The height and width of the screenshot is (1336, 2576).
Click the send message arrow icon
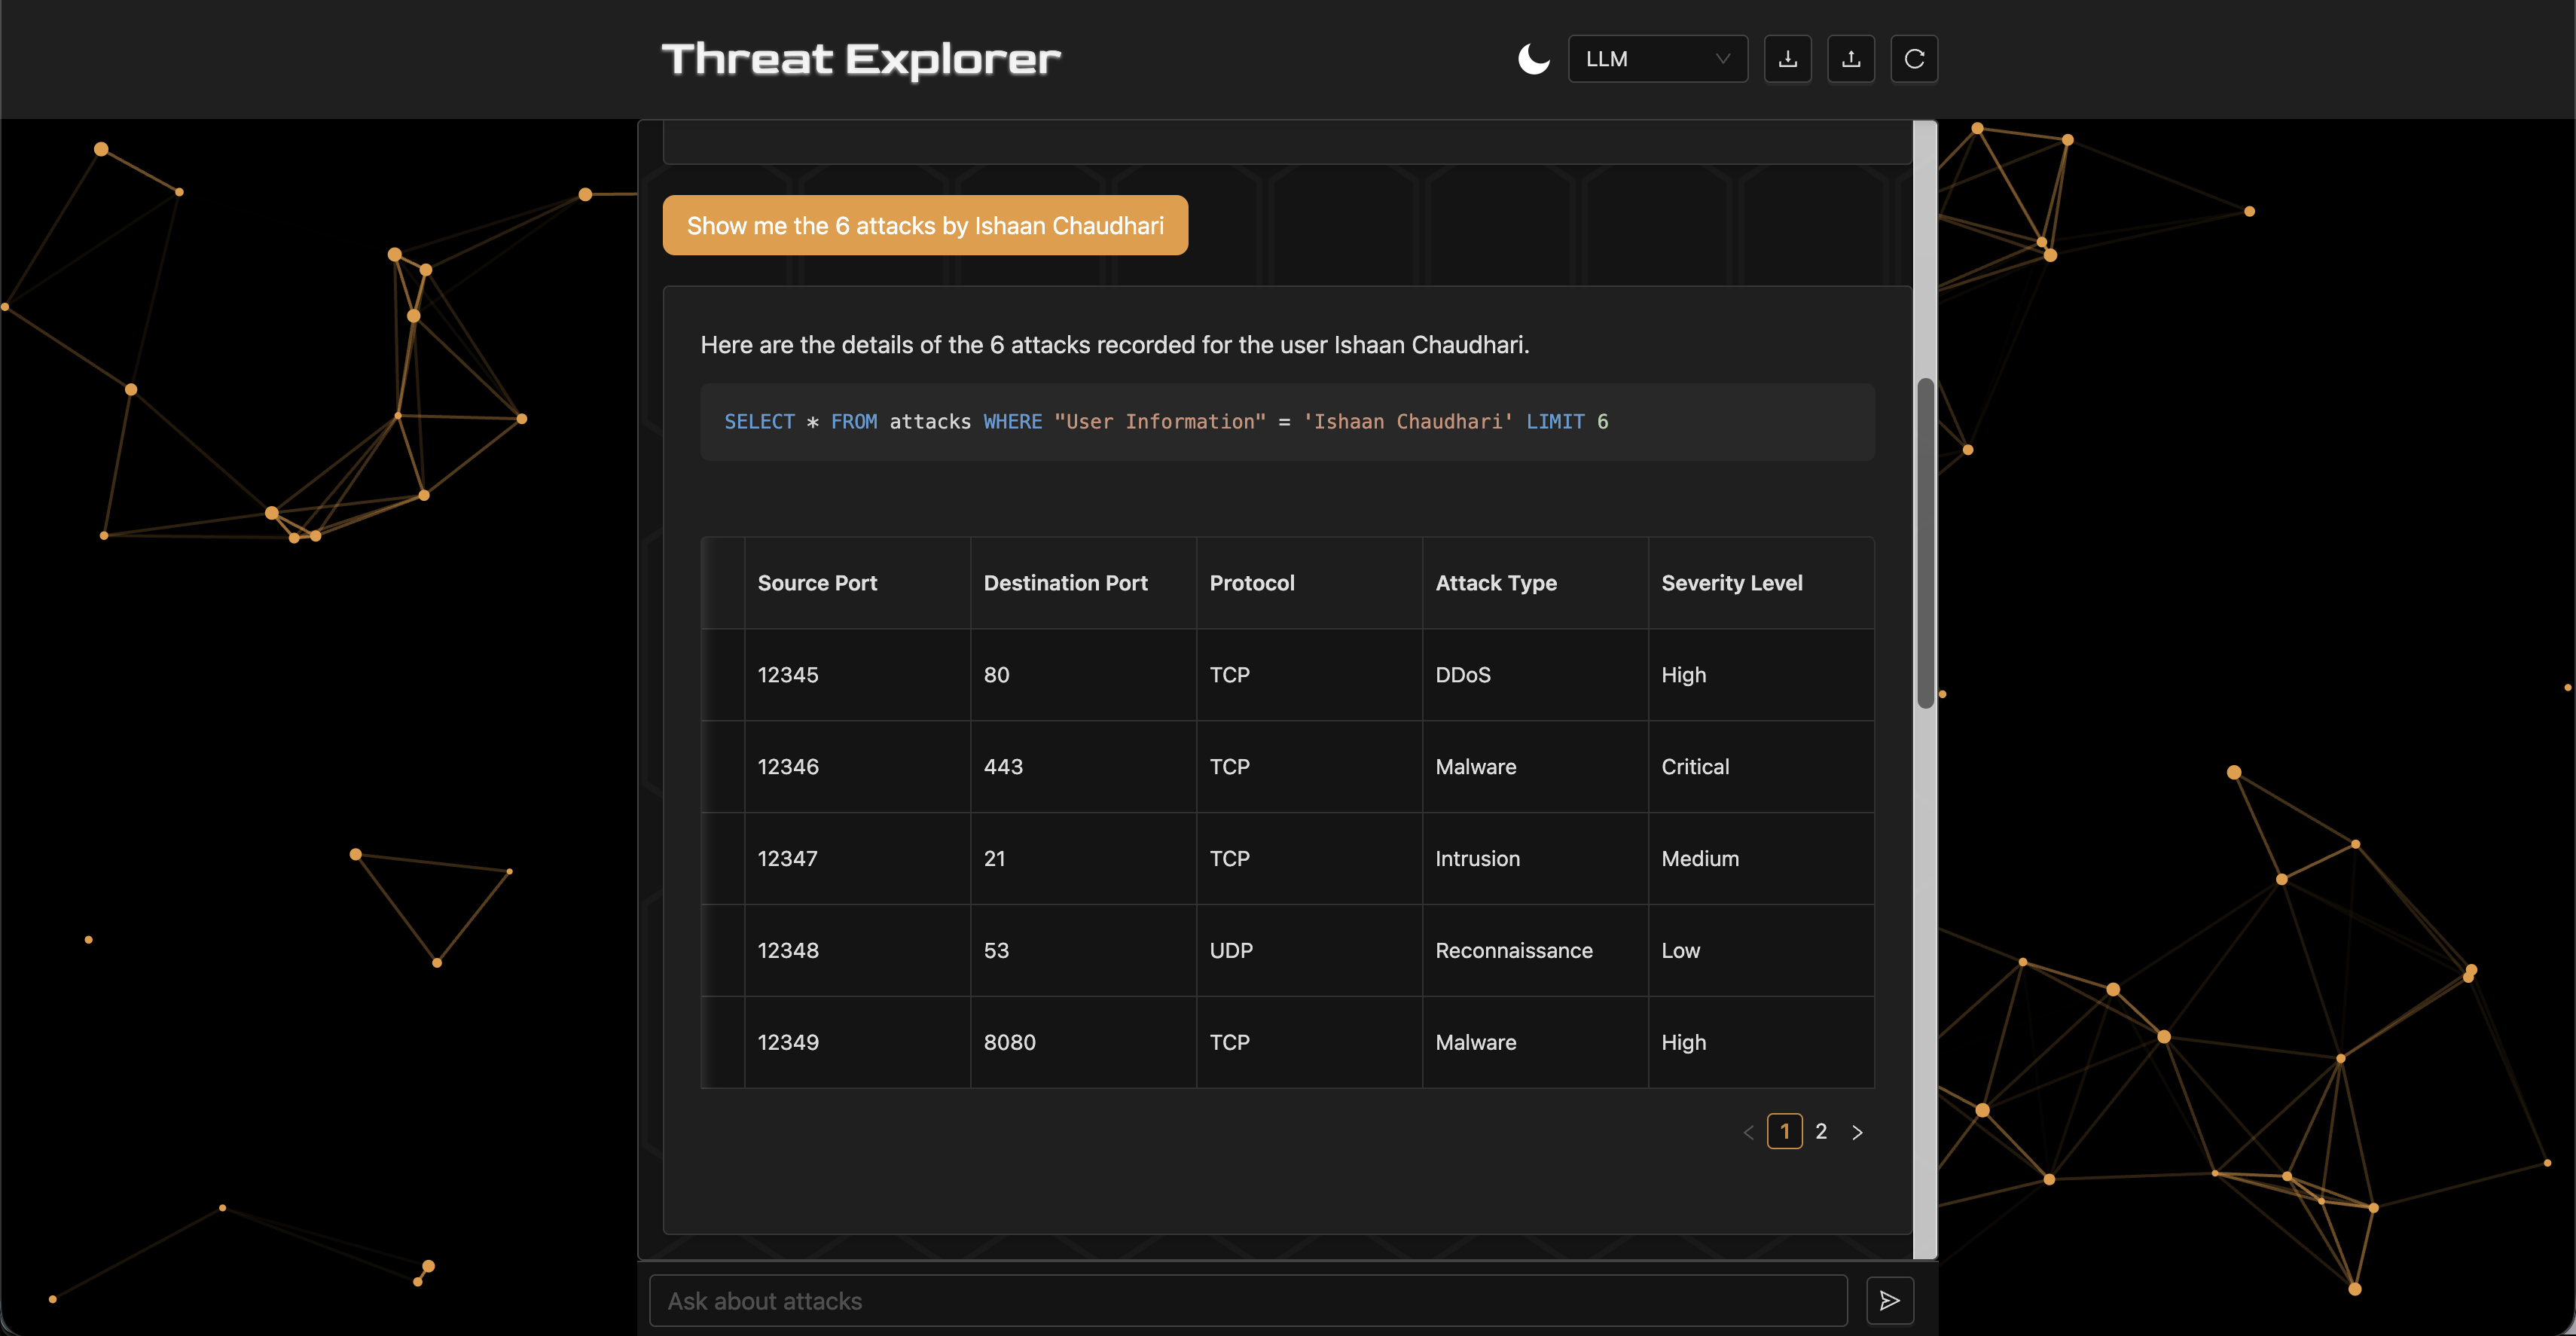[x=1890, y=1300]
